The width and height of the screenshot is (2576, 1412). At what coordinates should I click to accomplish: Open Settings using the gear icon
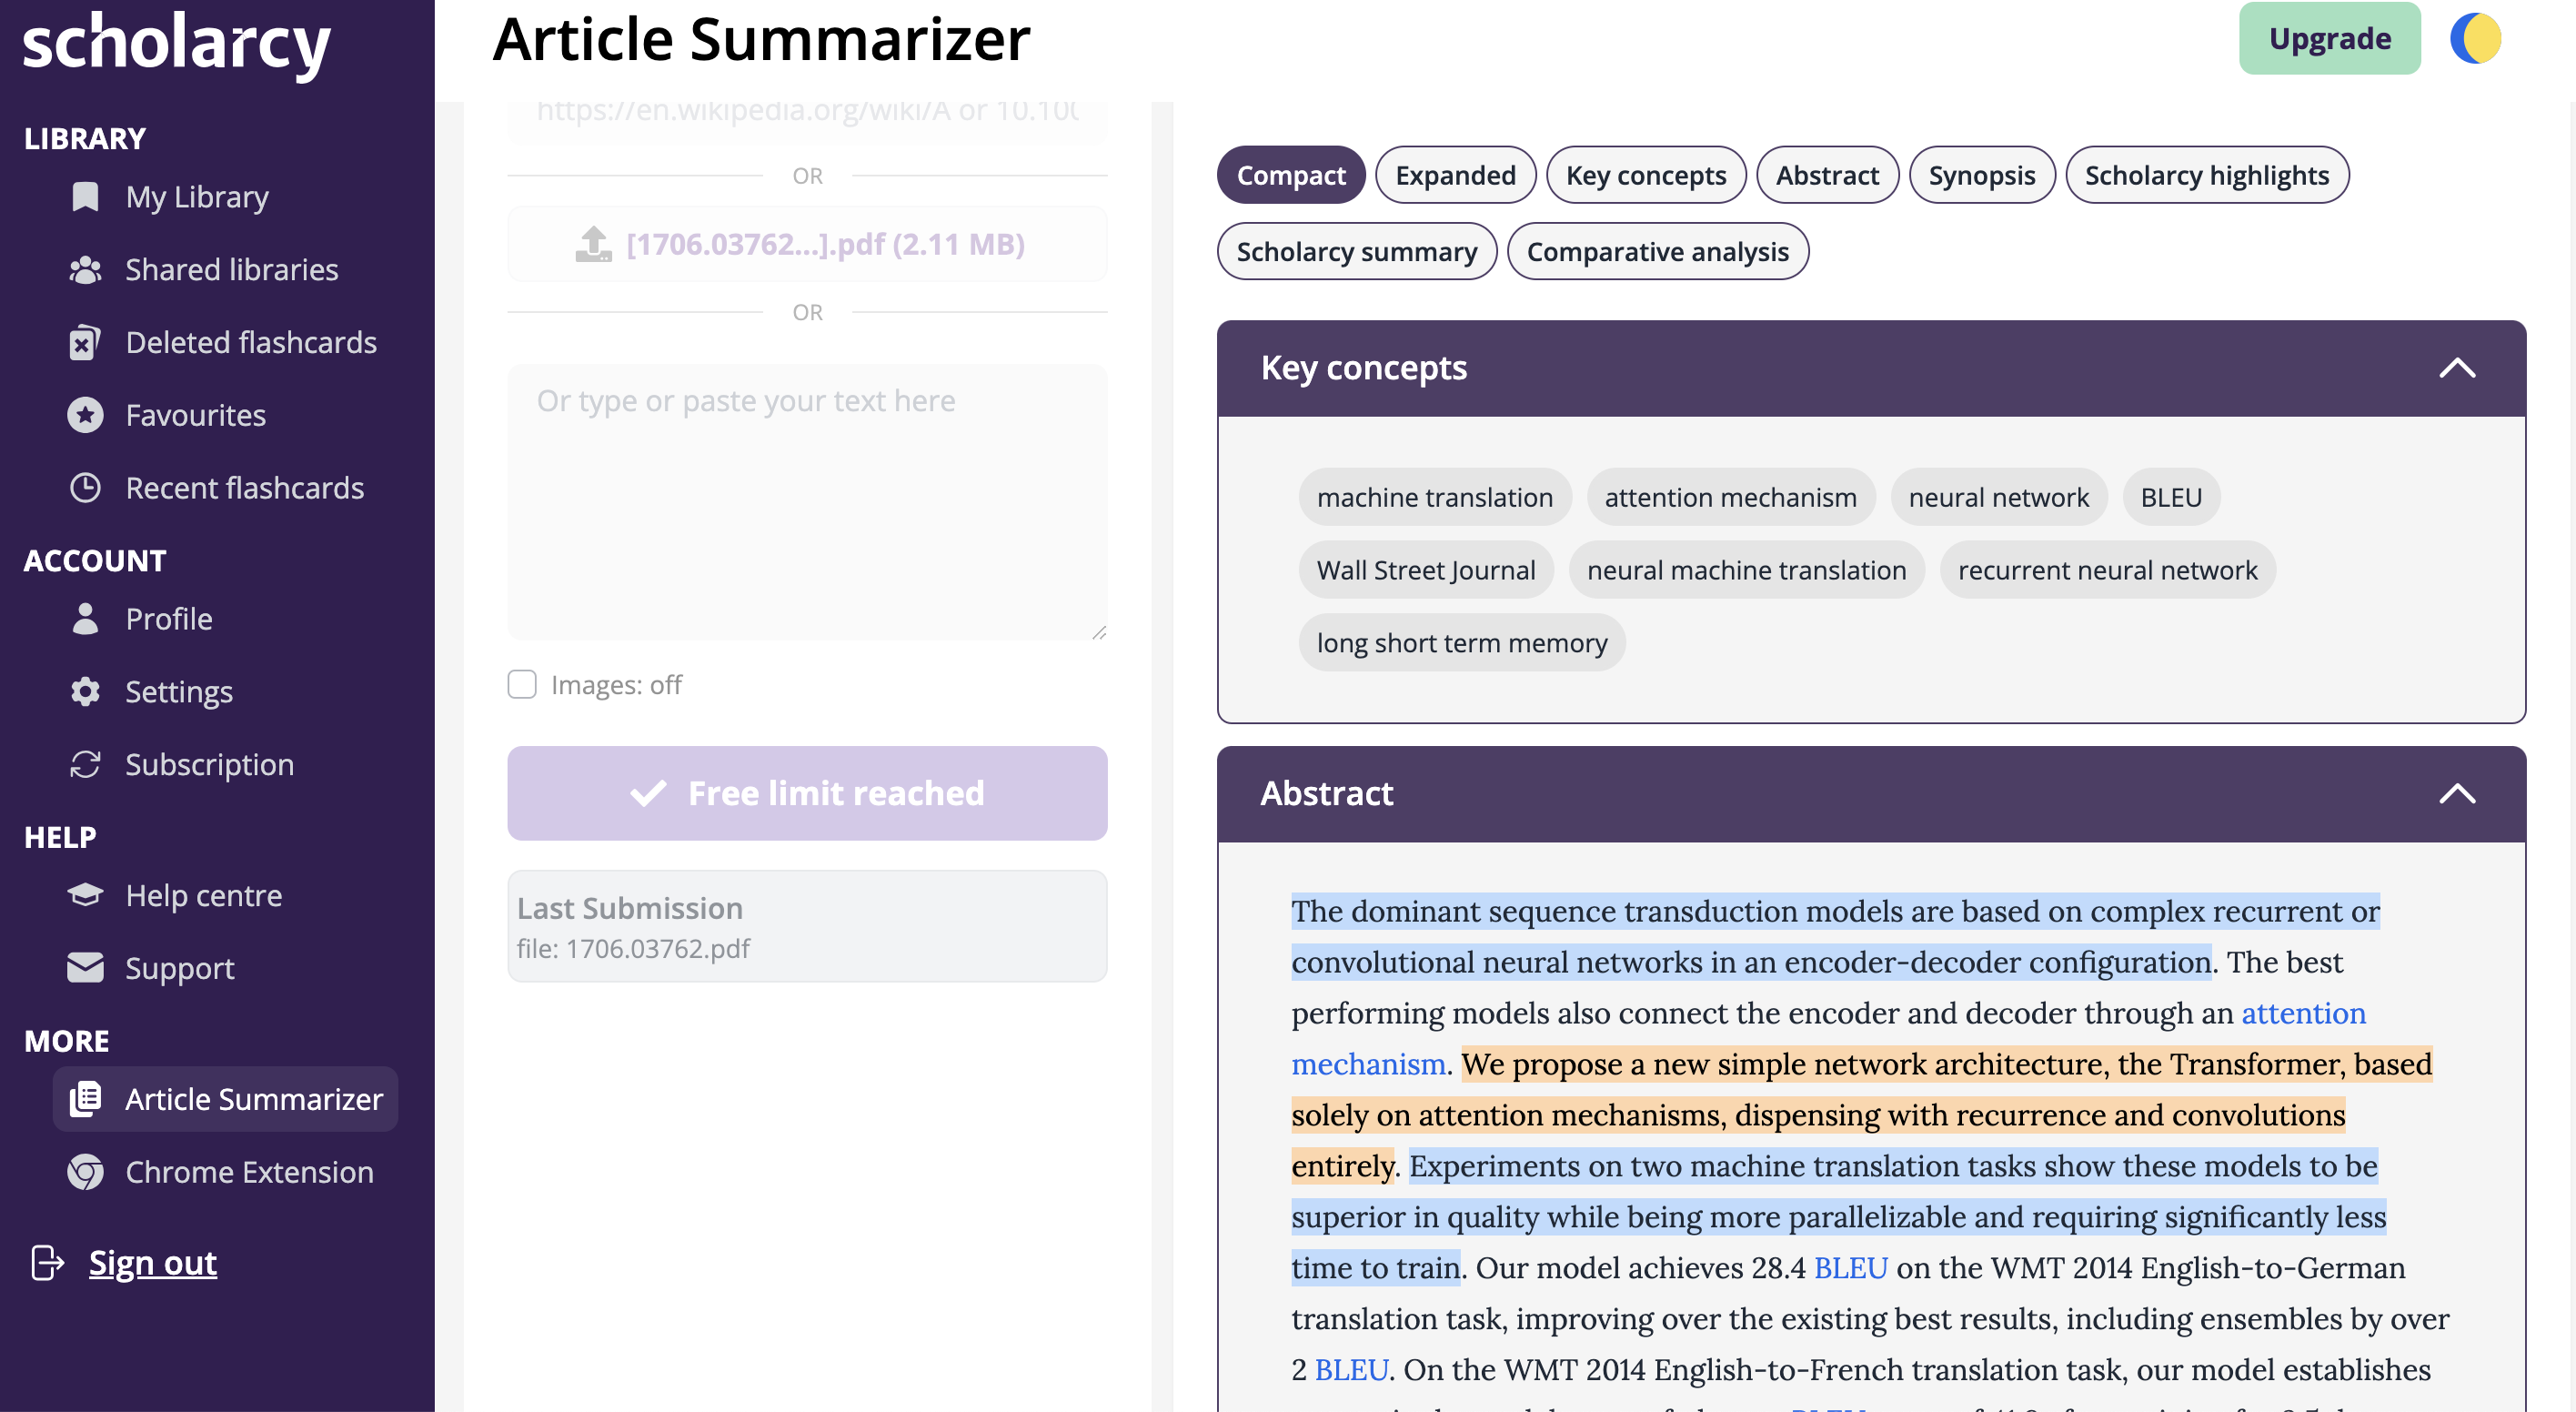pos(85,692)
